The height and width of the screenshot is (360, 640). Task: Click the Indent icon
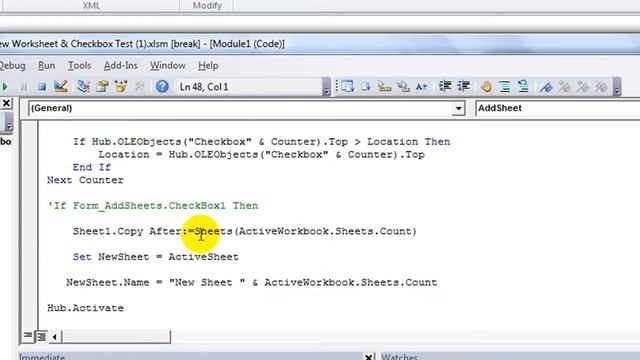tap(445, 87)
